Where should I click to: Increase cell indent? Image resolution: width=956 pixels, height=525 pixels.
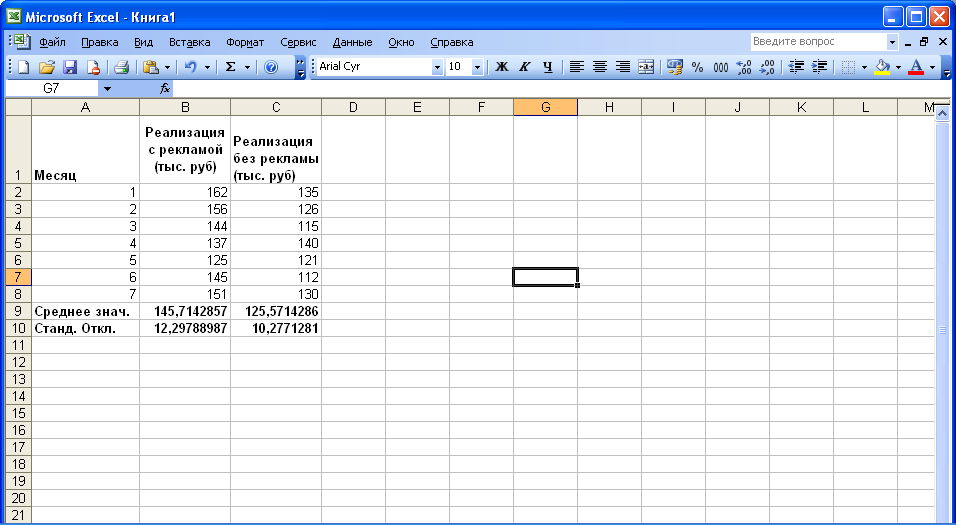[x=819, y=67]
